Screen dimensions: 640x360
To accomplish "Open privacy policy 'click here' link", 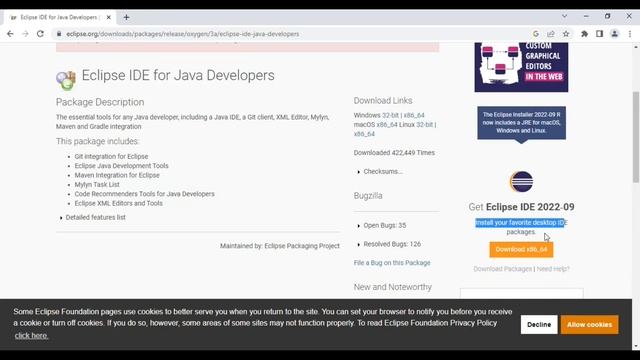I will point(31,336).
